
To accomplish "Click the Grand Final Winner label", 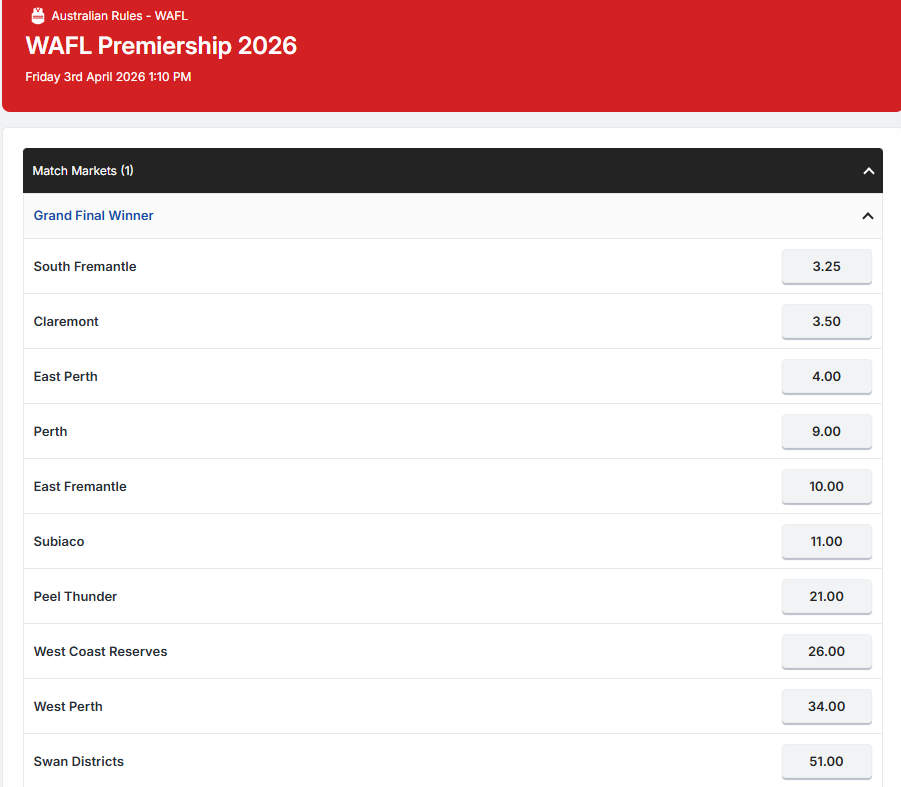I will coord(93,216).
